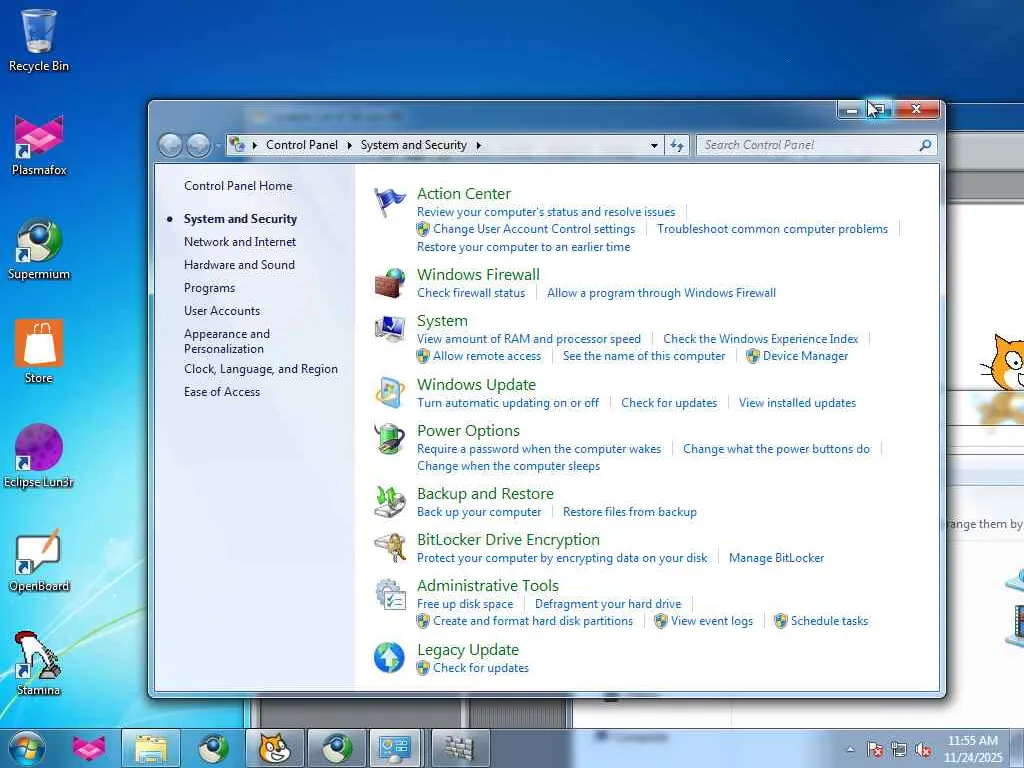Click the Windows Update icon
The image size is (1024, 768).
[389, 393]
